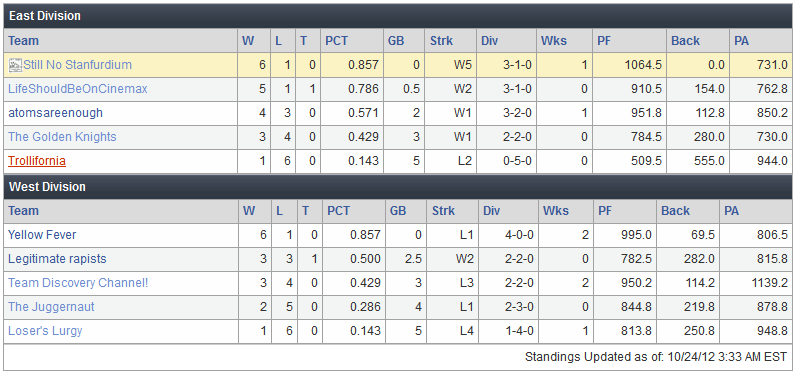Click the Trollifornia team link
This screenshot has height=374, width=796.
tap(37, 161)
